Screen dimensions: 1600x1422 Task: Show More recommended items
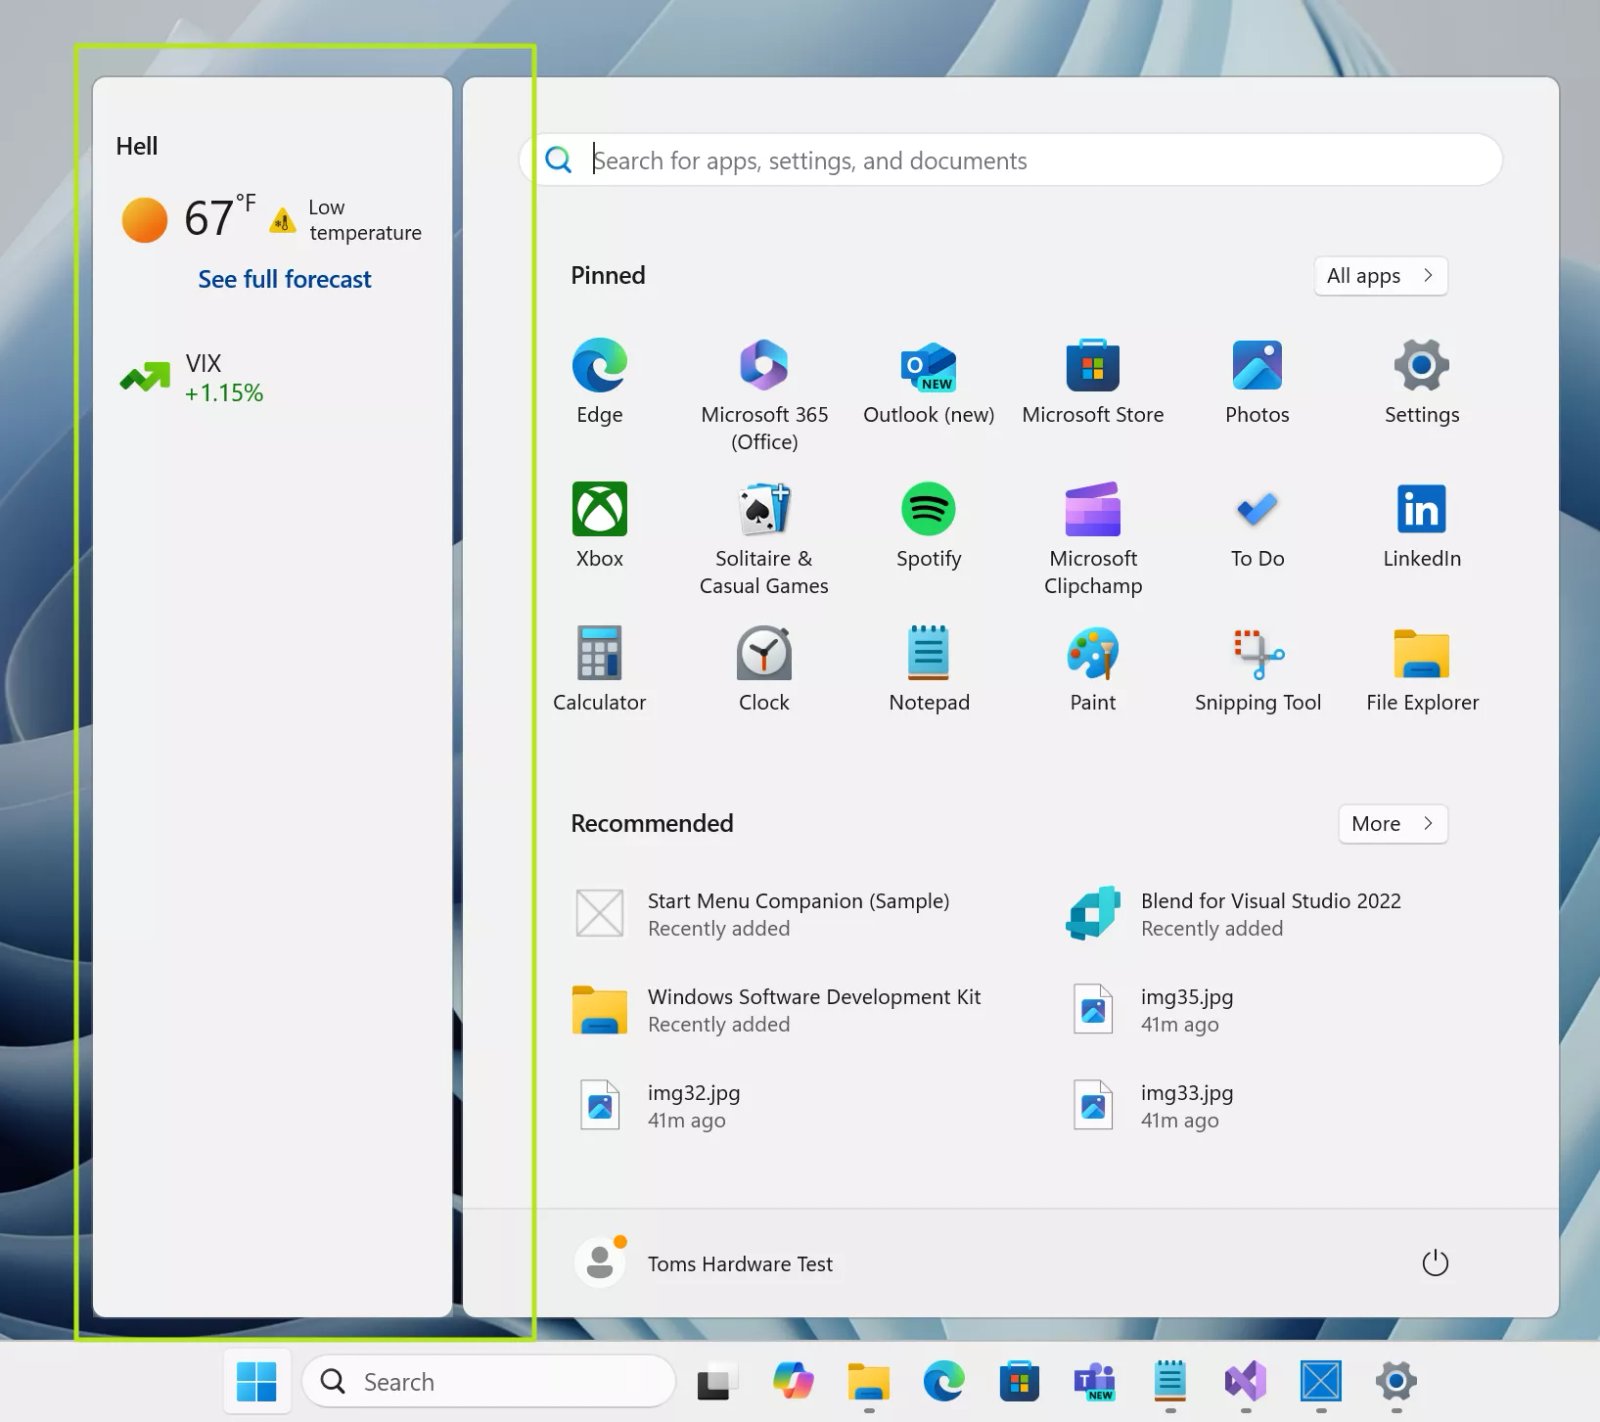(x=1392, y=824)
